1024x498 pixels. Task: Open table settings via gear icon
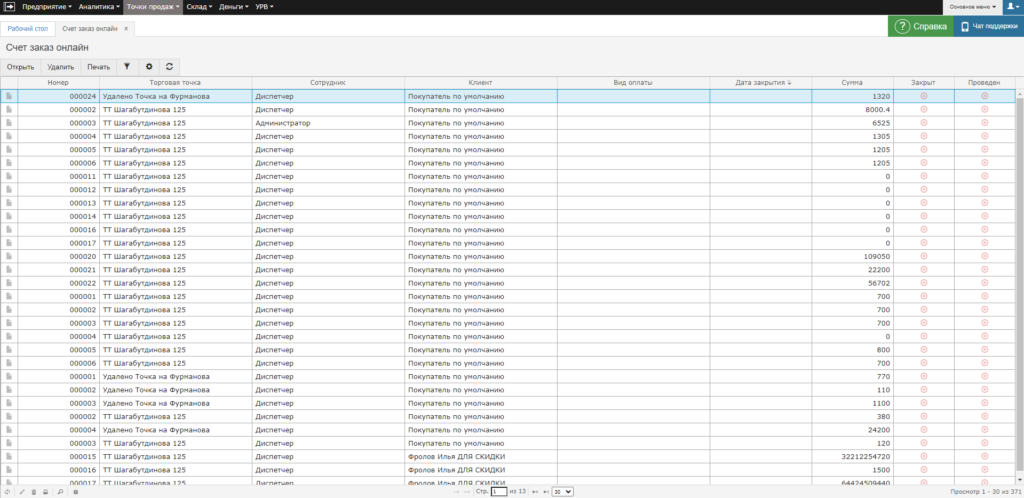149,67
